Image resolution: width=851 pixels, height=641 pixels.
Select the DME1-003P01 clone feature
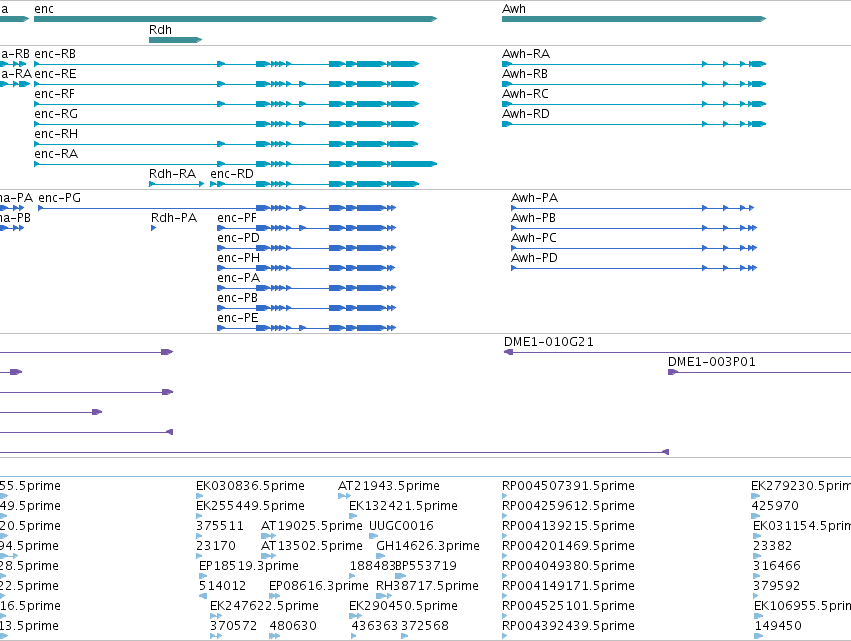(759, 372)
